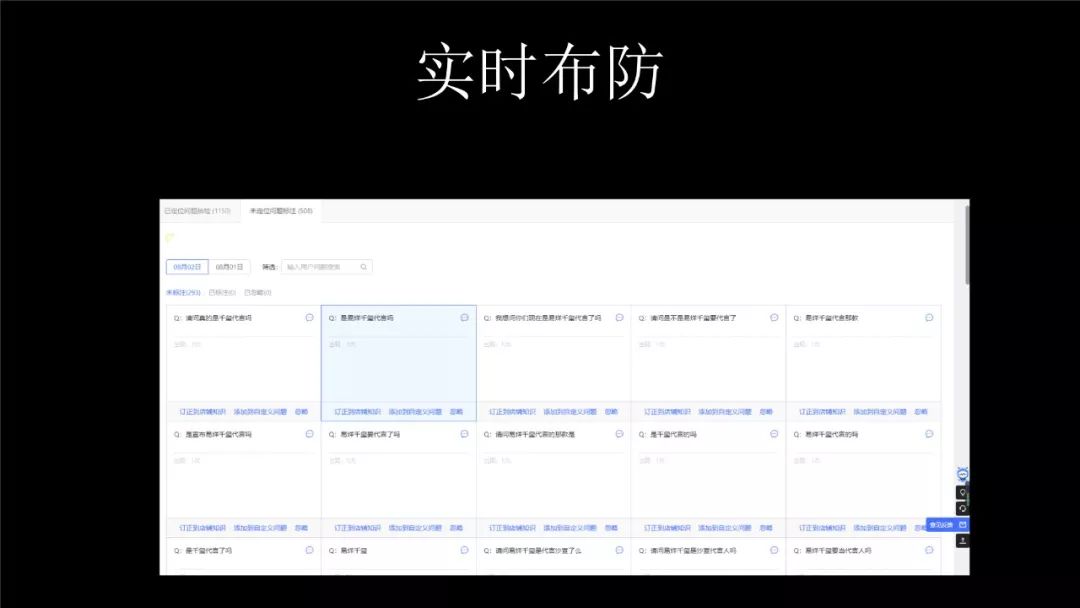
Task: Click 订正到店铺知识 under 请问是不是易烊千玺要代言了
Action: tap(667, 412)
